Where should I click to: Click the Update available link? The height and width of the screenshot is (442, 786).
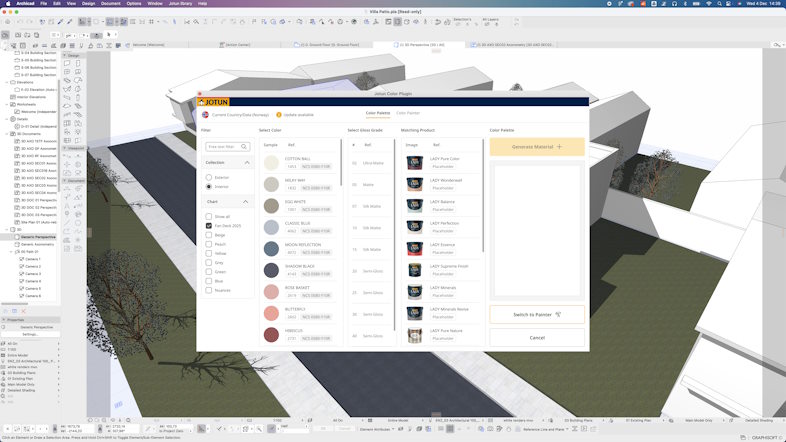[298, 115]
